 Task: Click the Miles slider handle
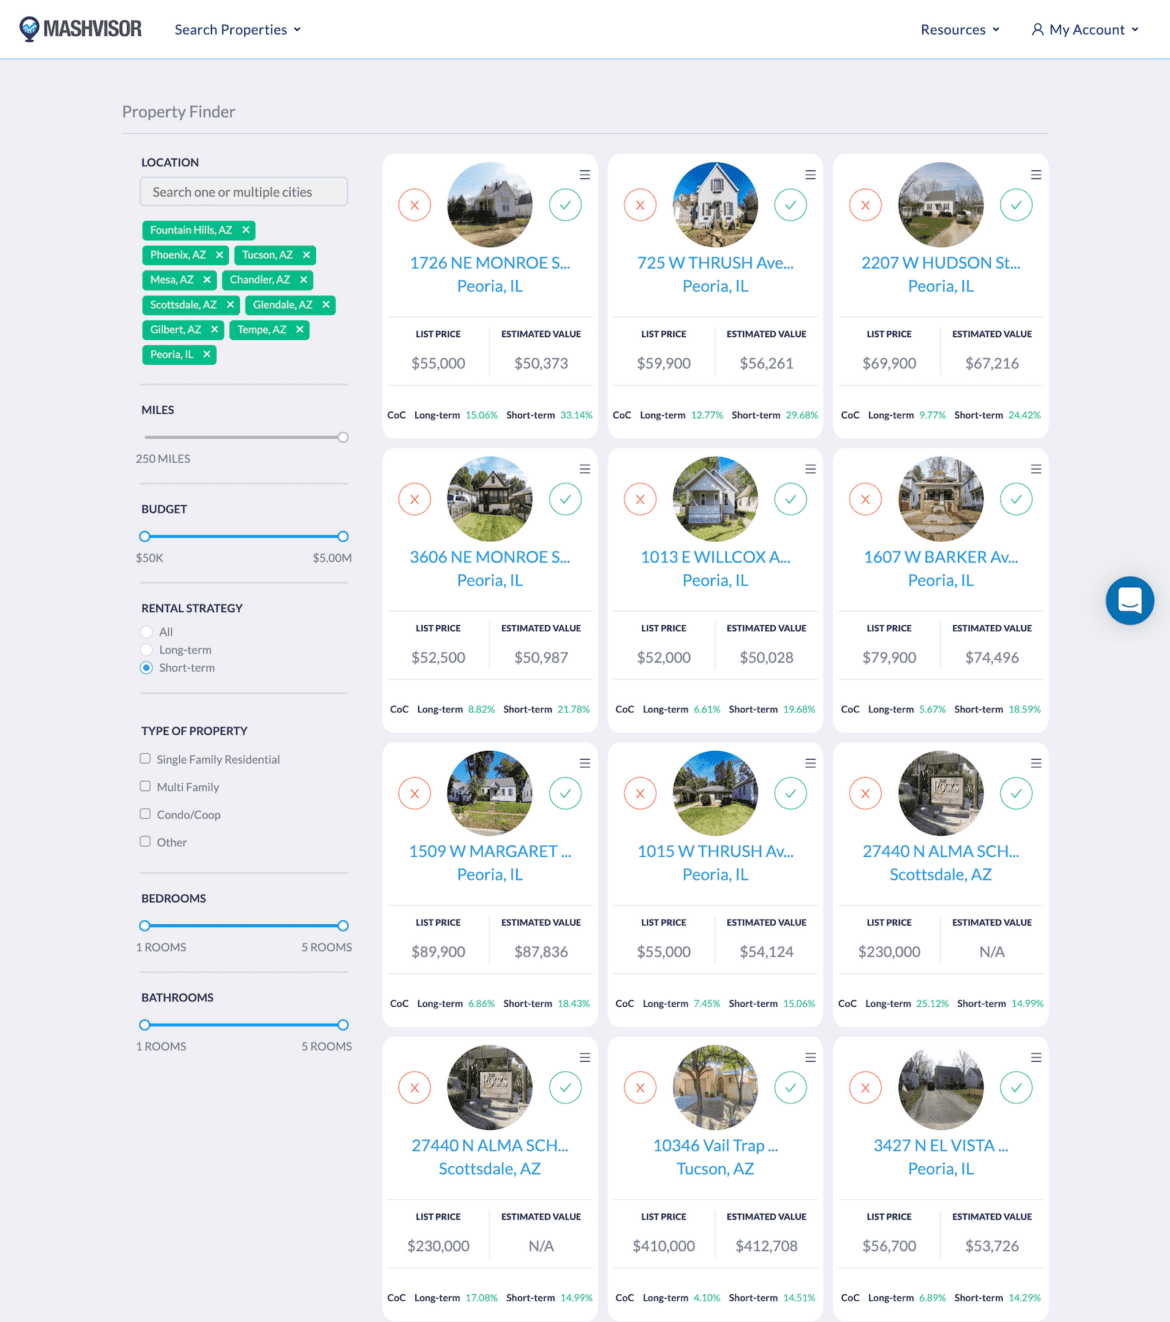343,437
